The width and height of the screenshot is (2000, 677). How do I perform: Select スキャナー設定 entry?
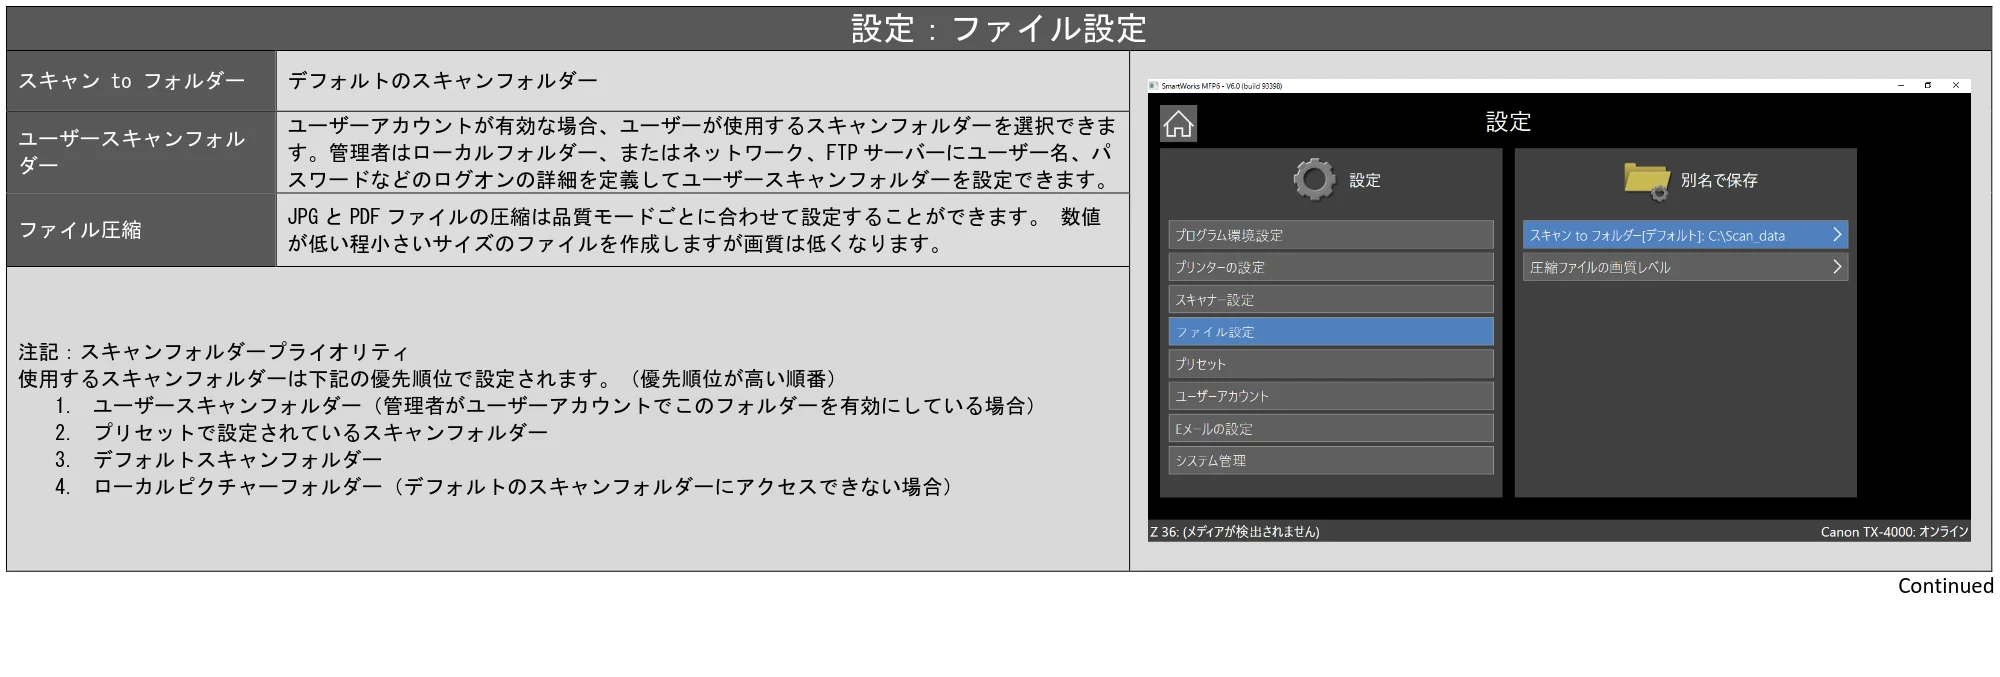tap(1331, 299)
